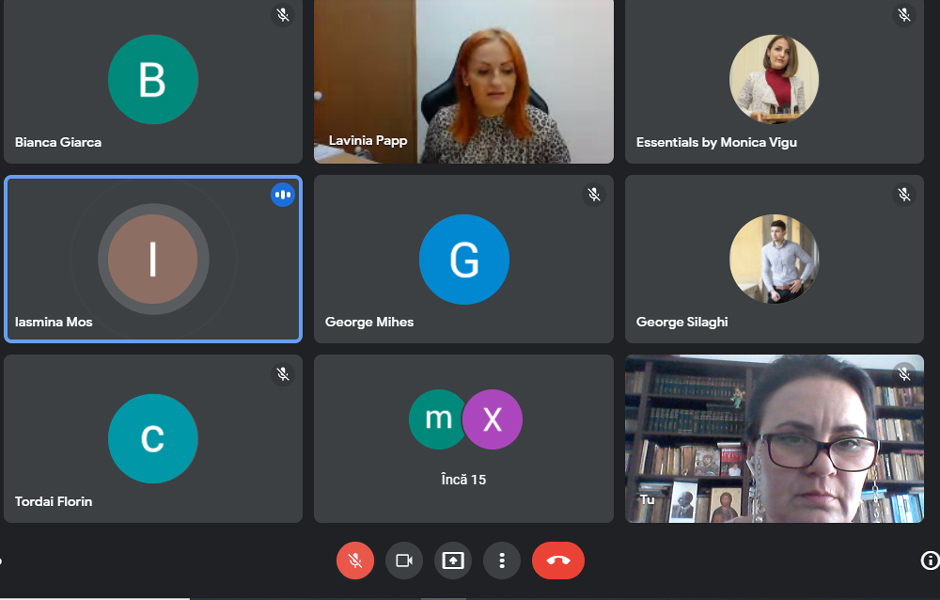This screenshot has width=940, height=600.
Task: Click the present screen button
Action: click(453, 560)
